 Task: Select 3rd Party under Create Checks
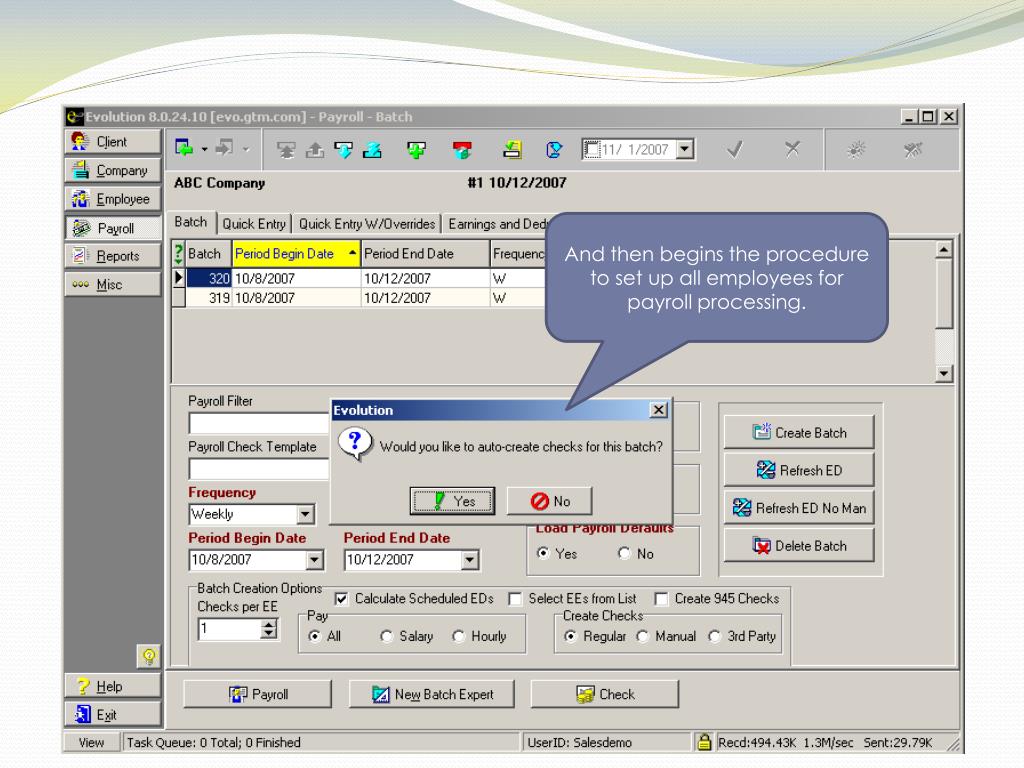coord(714,636)
